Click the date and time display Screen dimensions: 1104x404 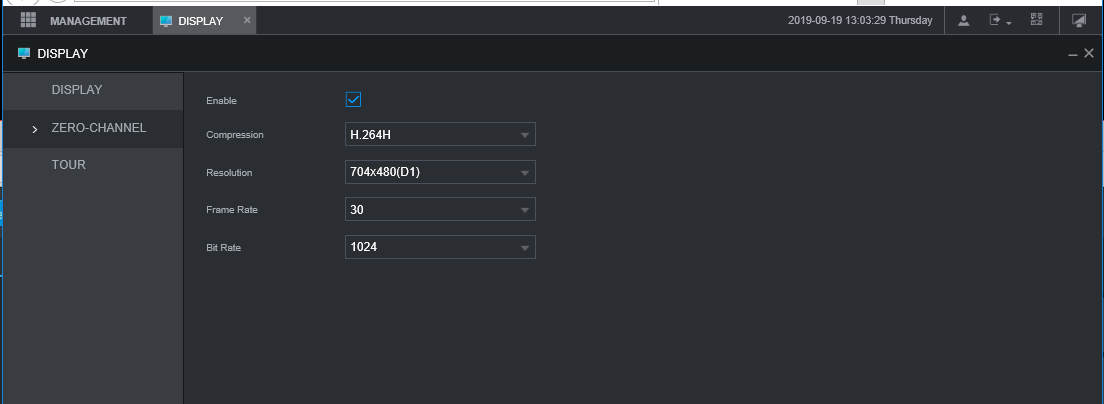pyautogui.click(x=860, y=21)
